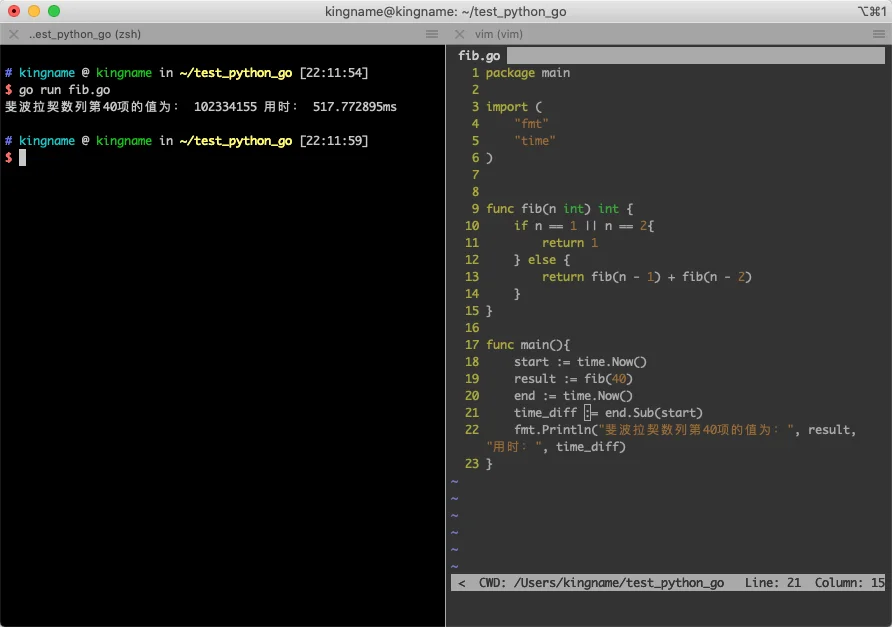
Task: Click the 'start := time.Now()' line
Action: (x=580, y=362)
